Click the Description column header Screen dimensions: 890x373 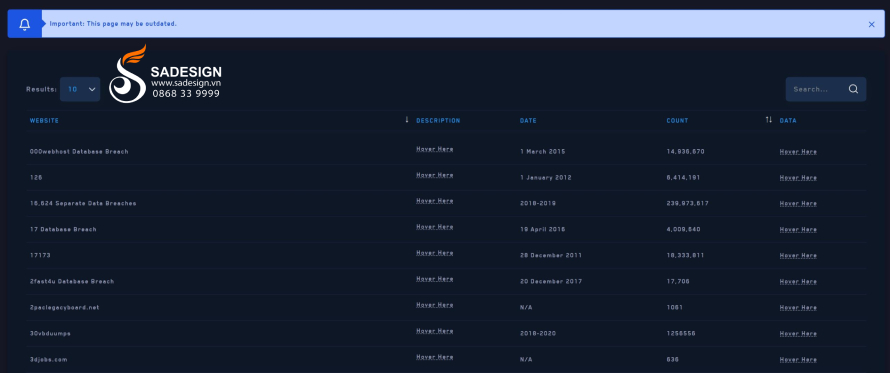tap(438, 121)
